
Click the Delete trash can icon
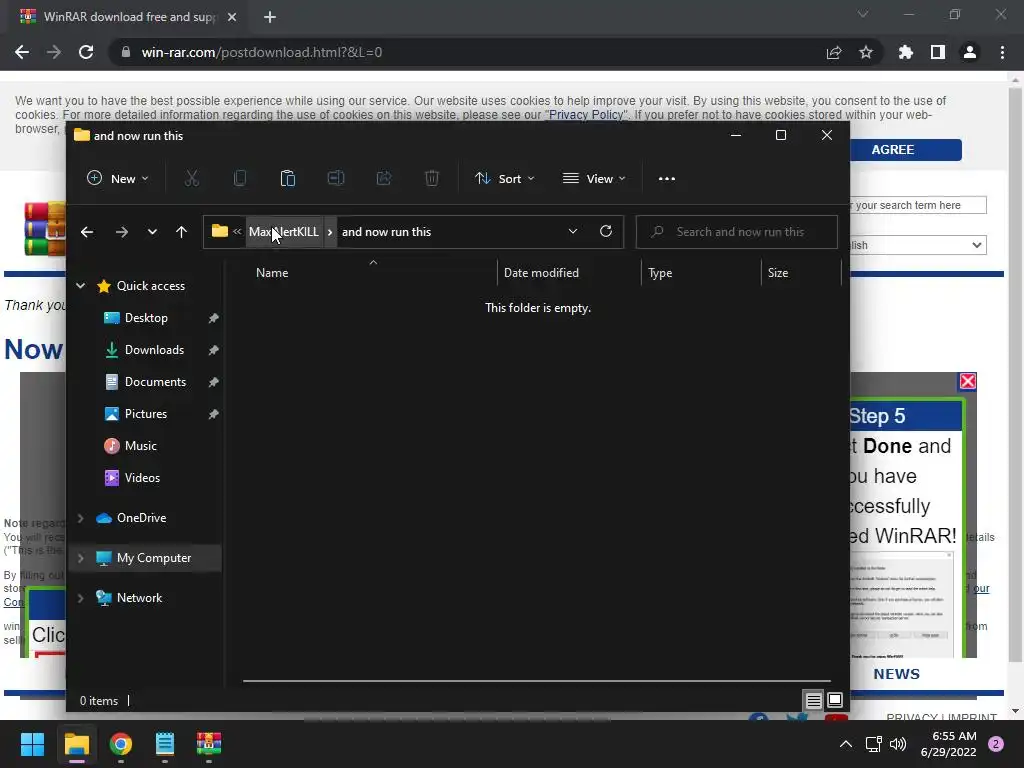click(x=432, y=178)
